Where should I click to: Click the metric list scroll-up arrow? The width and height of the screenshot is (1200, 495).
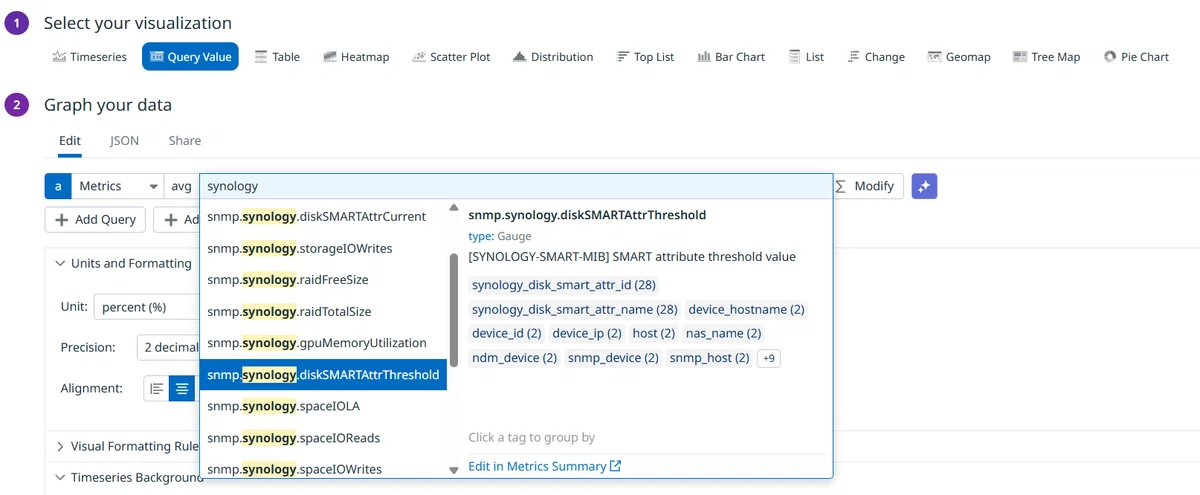pyautogui.click(x=453, y=208)
